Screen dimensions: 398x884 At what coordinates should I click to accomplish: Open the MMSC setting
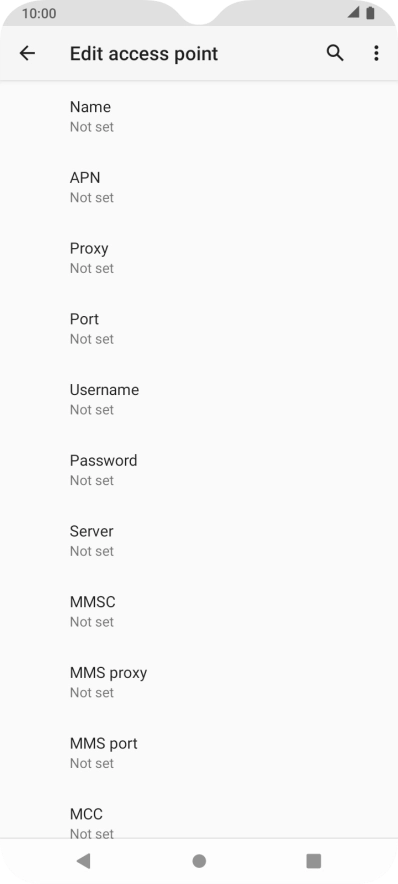click(x=199, y=612)
